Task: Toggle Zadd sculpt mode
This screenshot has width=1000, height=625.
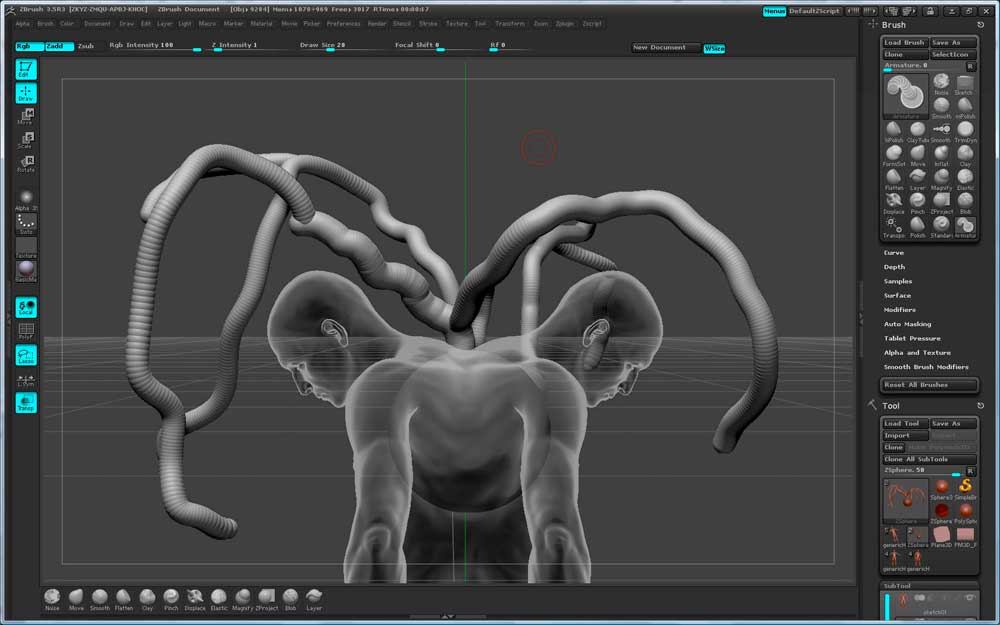Action: coord(59,46)
